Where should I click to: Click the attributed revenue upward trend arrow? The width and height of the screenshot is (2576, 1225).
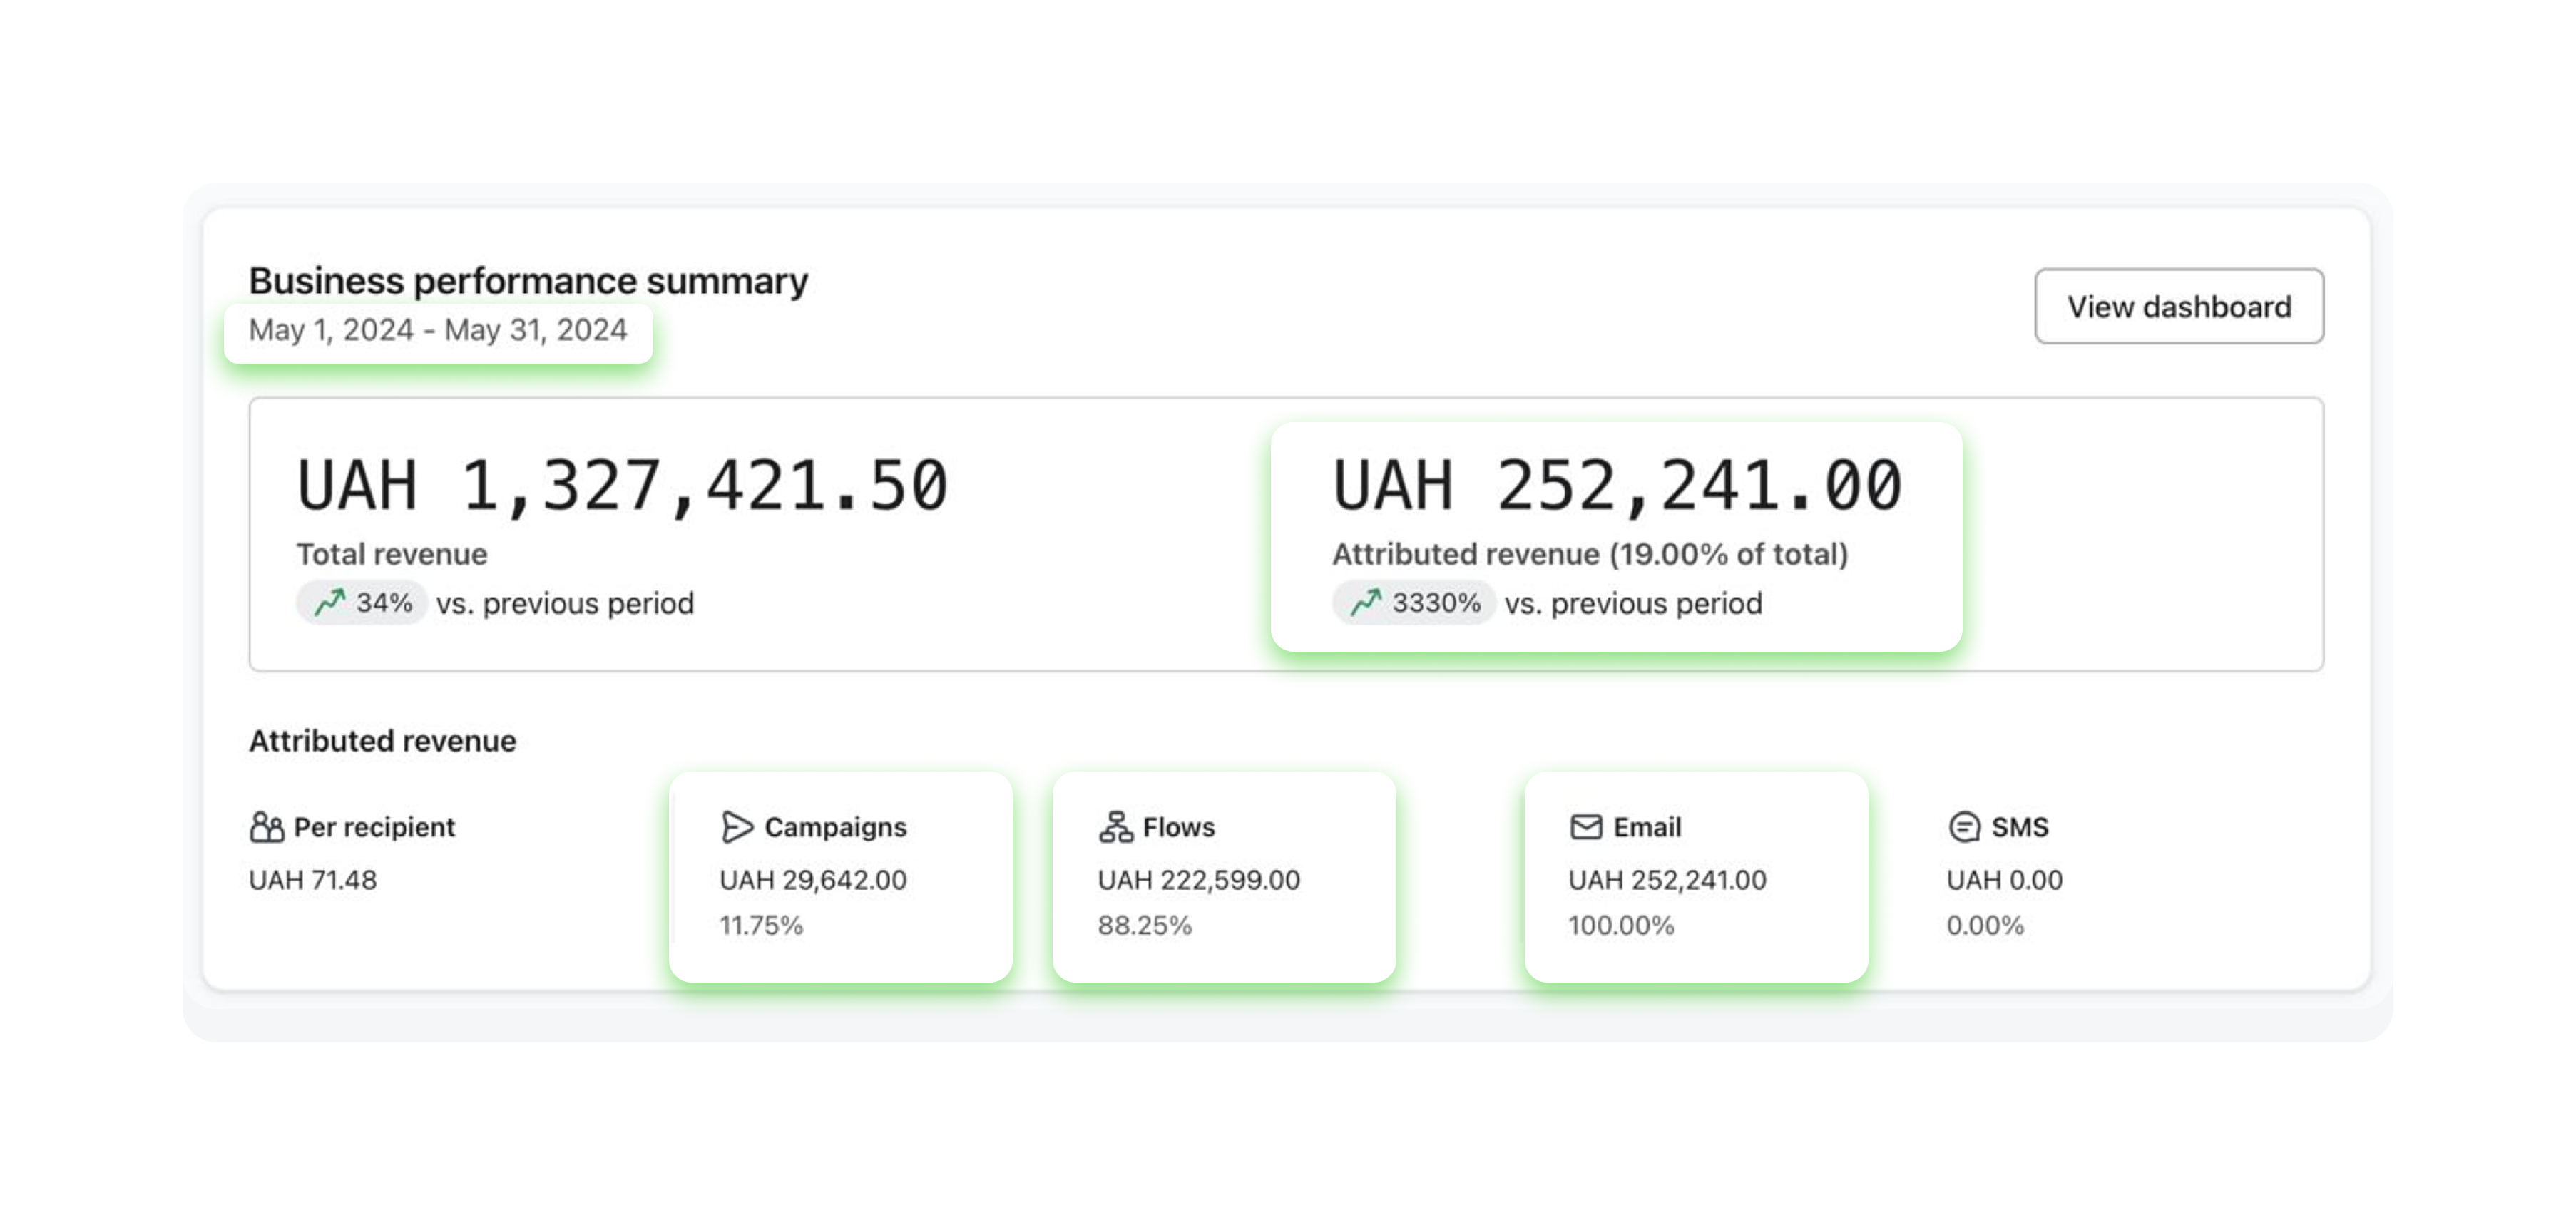tap(1366, 603)
